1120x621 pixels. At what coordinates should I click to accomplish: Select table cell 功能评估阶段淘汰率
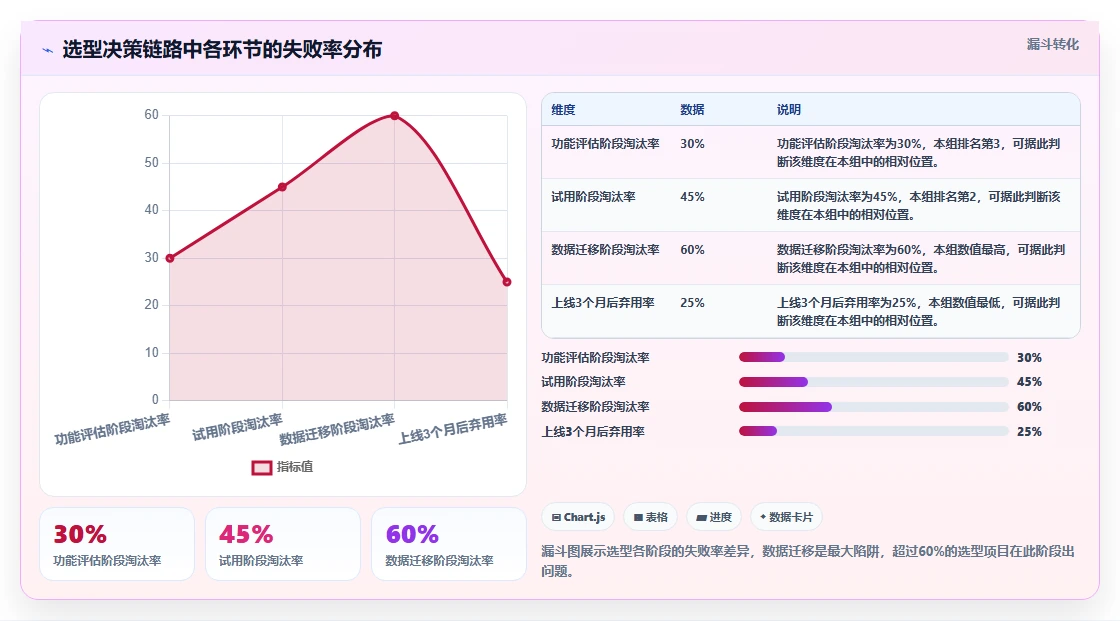[605, 144]
